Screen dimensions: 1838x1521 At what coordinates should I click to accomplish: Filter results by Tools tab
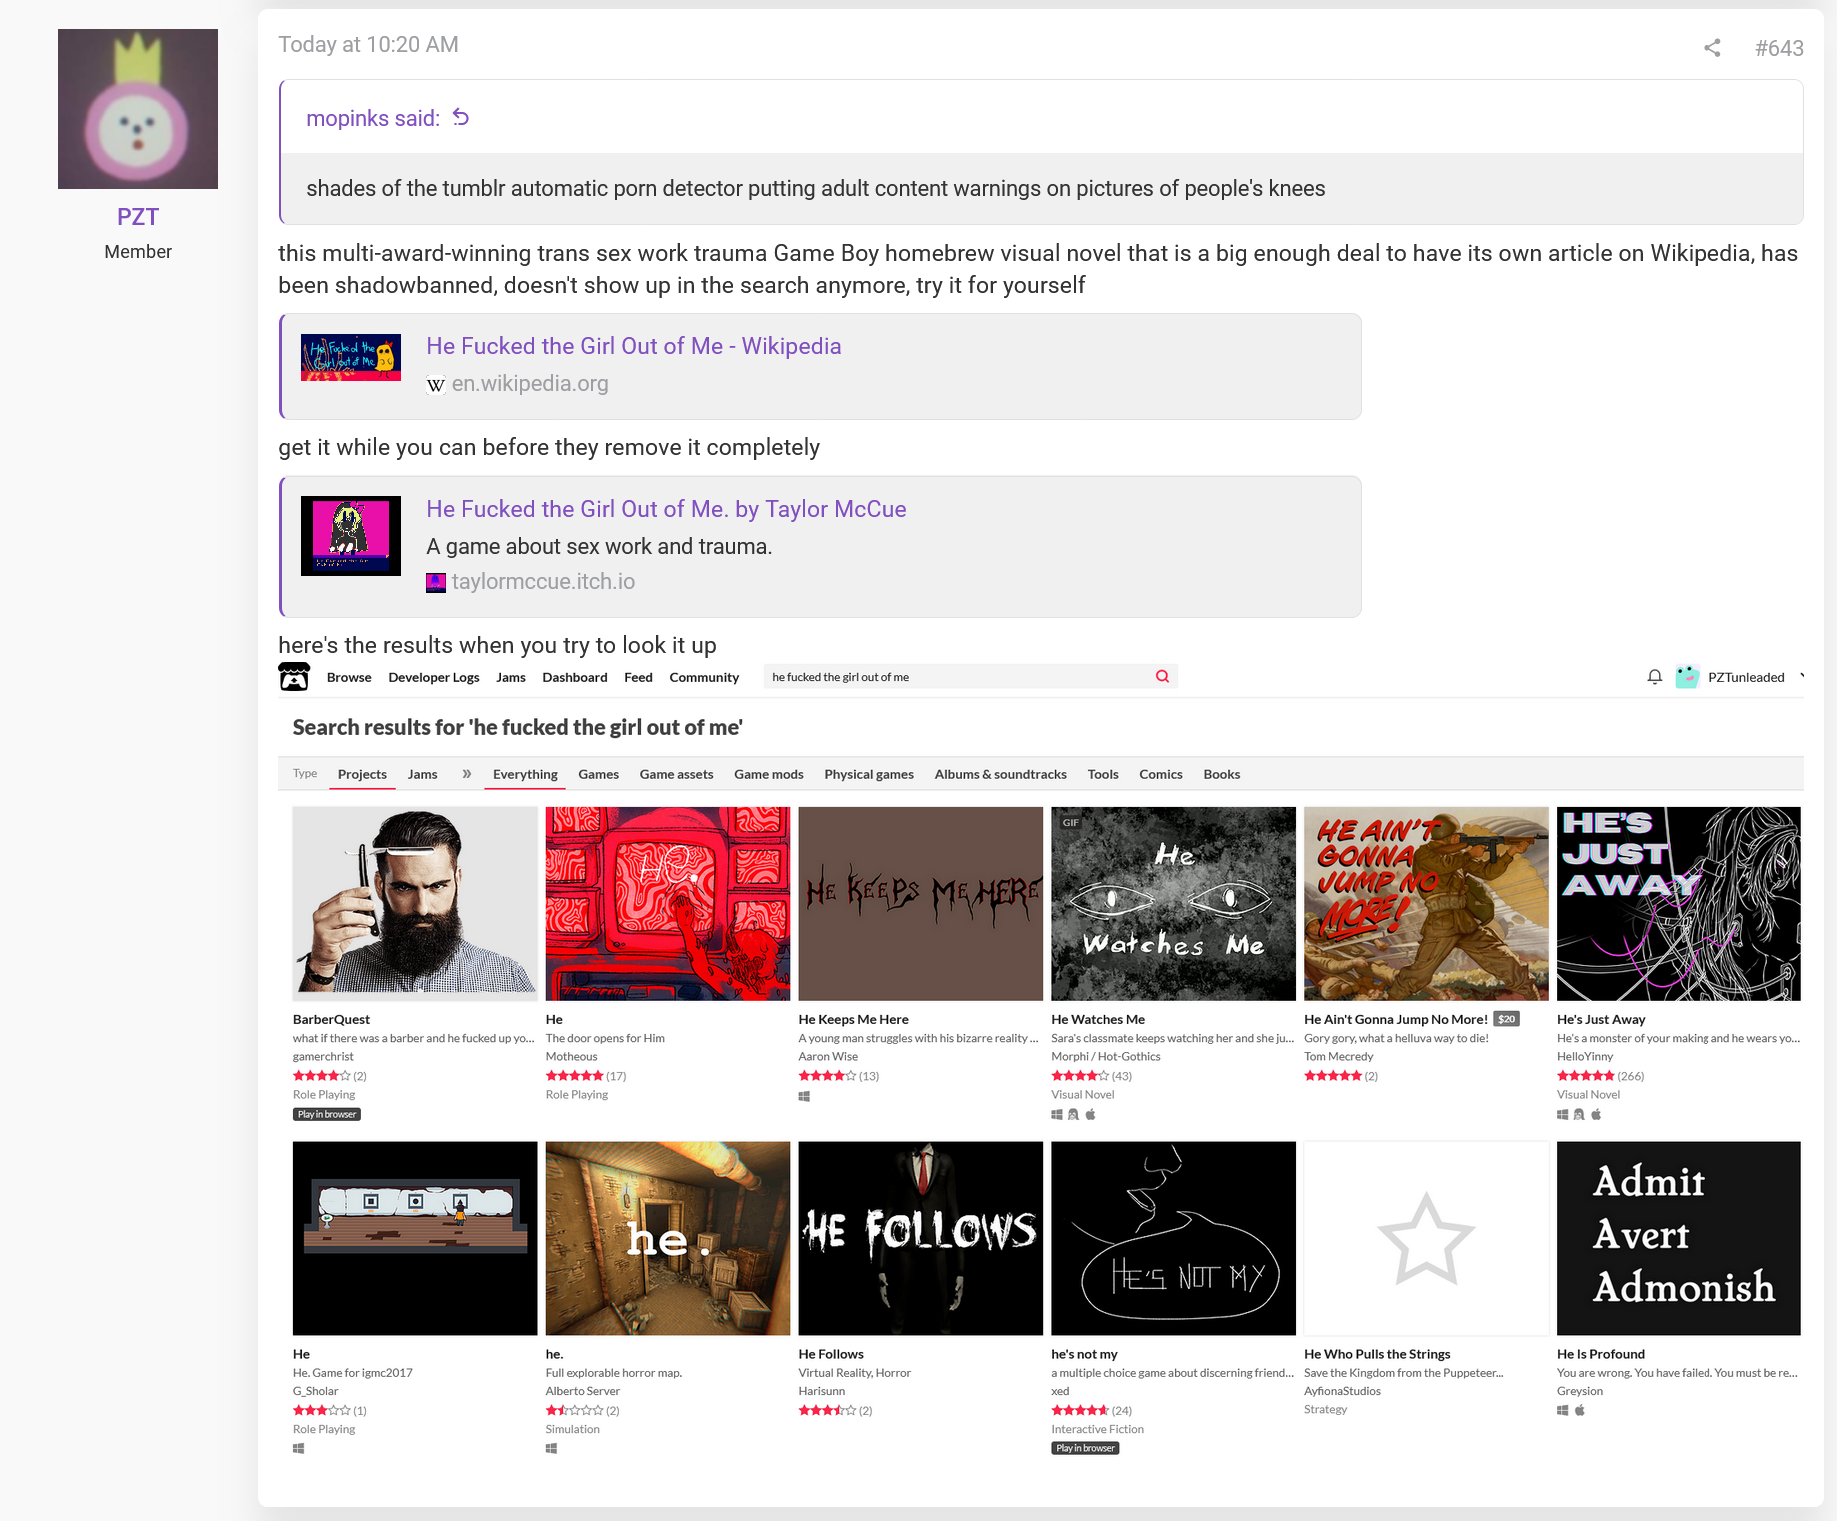click(1103, 774)
